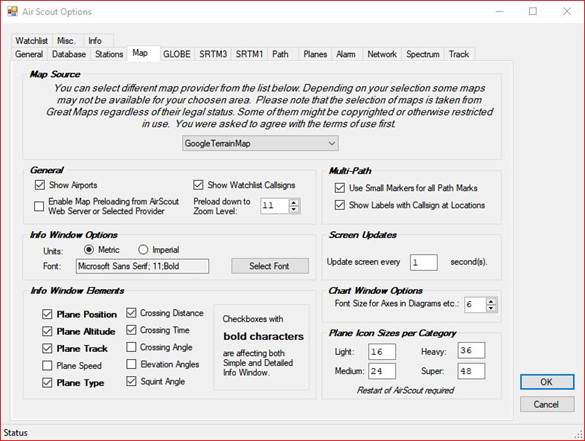Click the resize grip at window corner
Image resolution: width=585 pixels, height=441 pixels.
578,434
